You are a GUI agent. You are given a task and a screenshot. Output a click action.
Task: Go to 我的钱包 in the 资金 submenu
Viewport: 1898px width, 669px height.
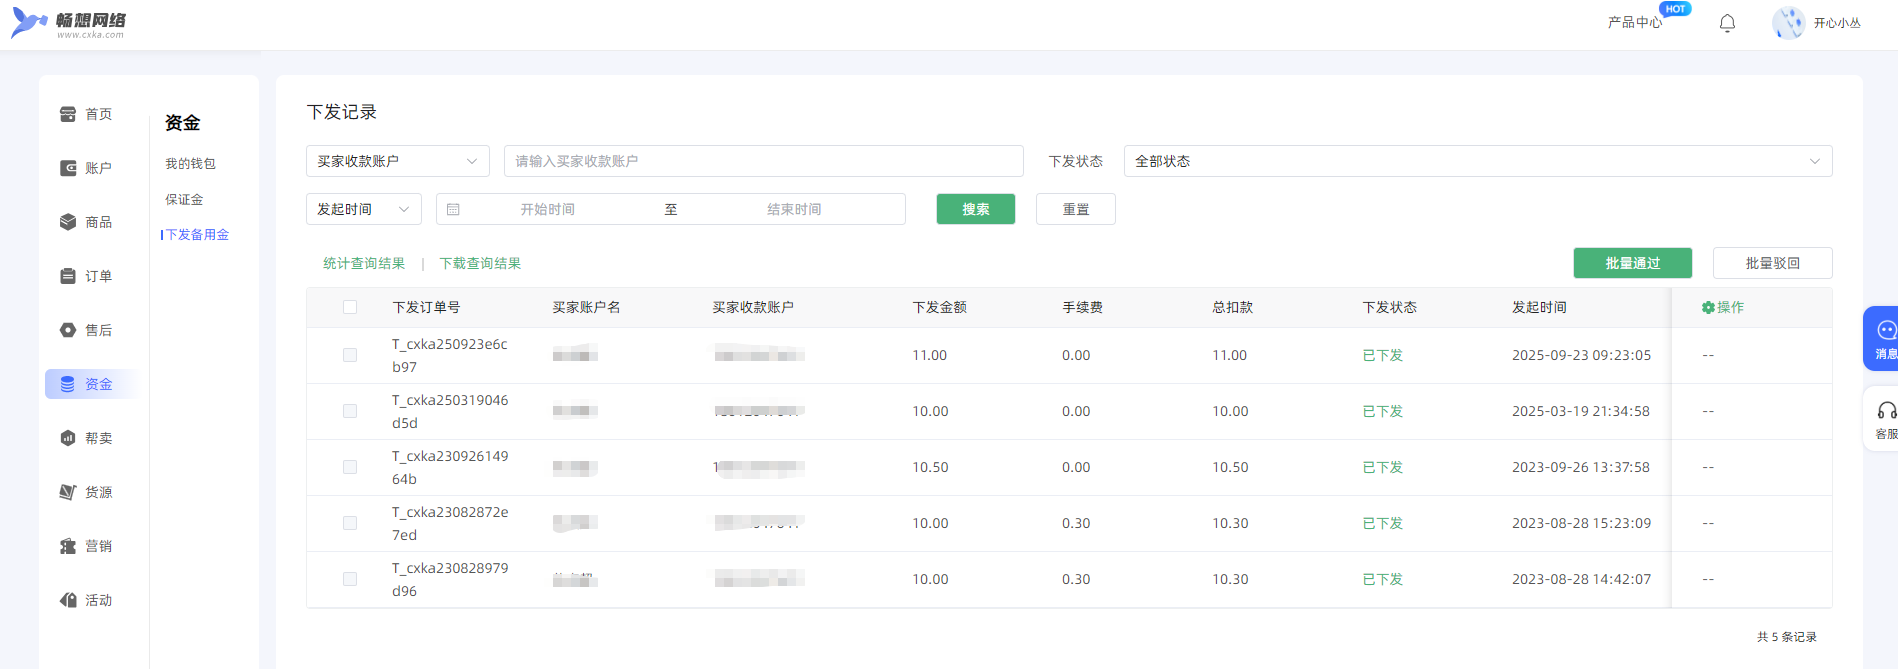[190, 164]
